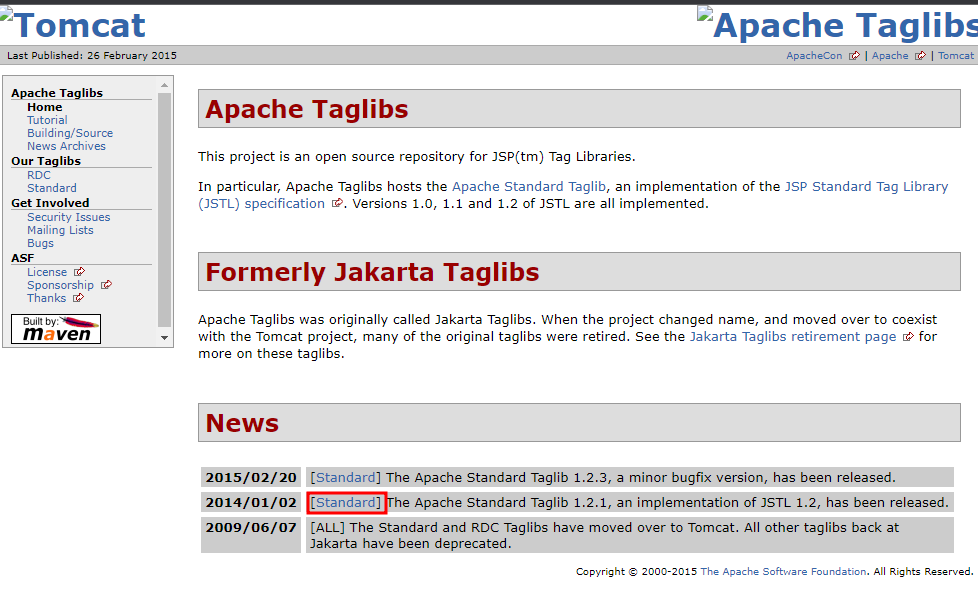Click external icon next to License

79,272
